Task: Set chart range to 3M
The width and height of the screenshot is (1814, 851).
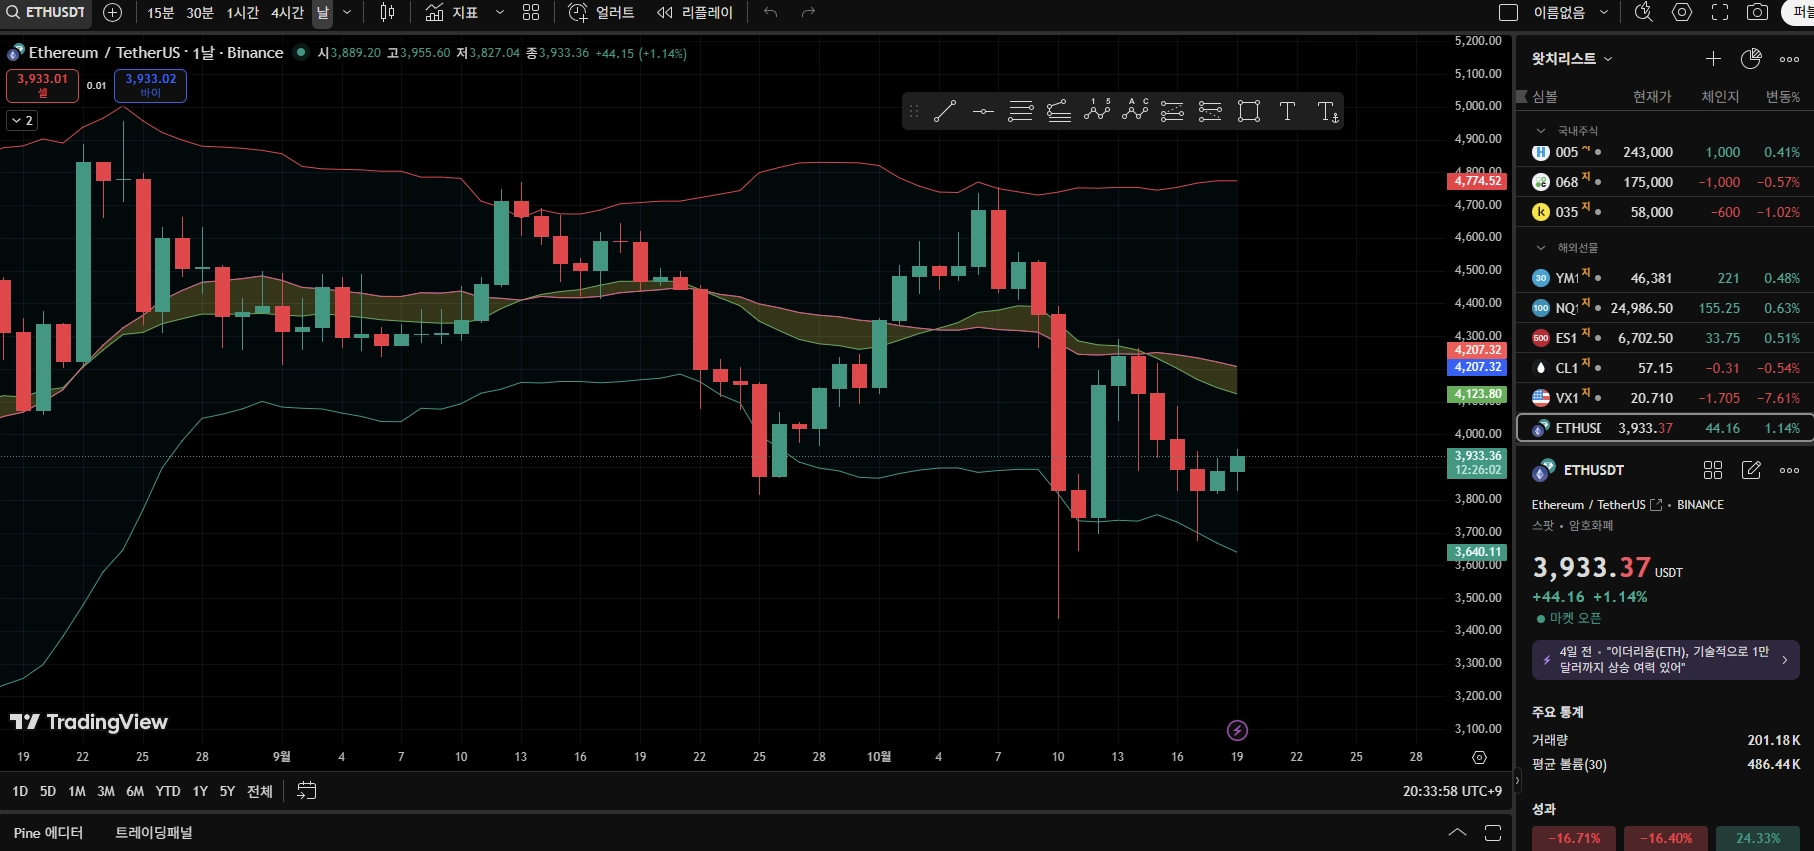Action: coord(106,791)
